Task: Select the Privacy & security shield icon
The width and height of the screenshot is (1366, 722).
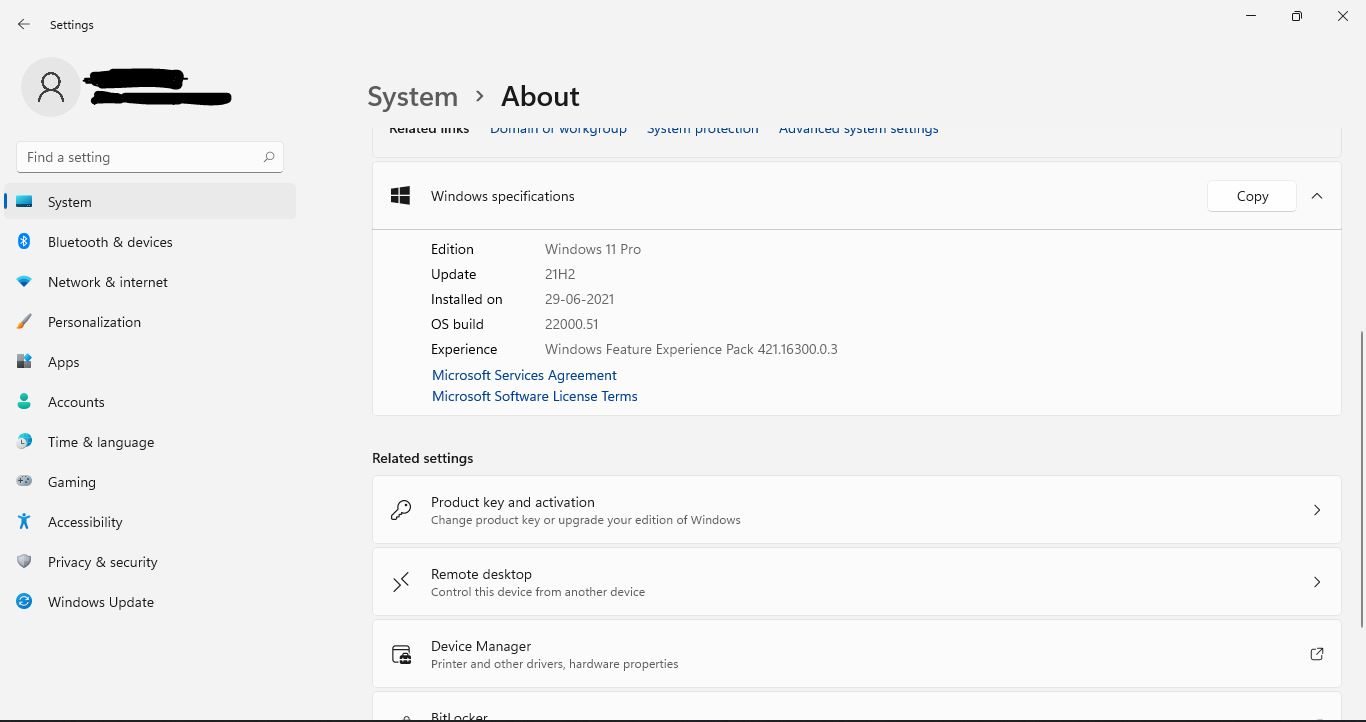Action: tap(24, 562)
